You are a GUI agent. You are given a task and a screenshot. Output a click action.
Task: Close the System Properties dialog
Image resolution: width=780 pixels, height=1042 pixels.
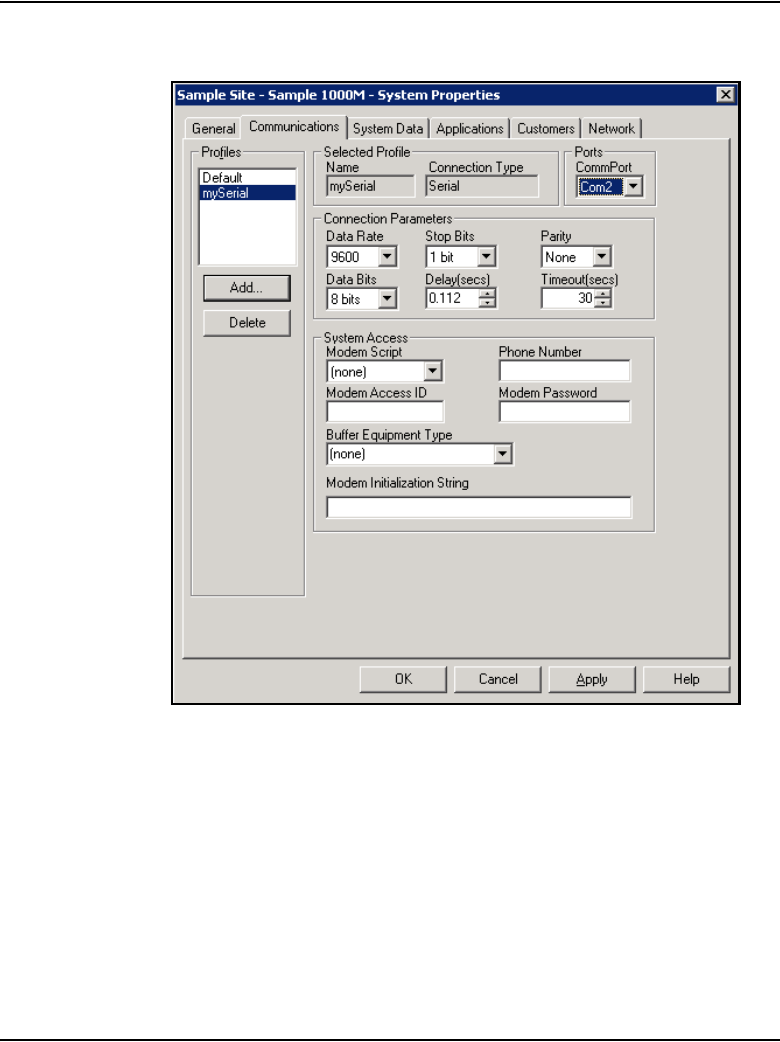coord(726,95)
